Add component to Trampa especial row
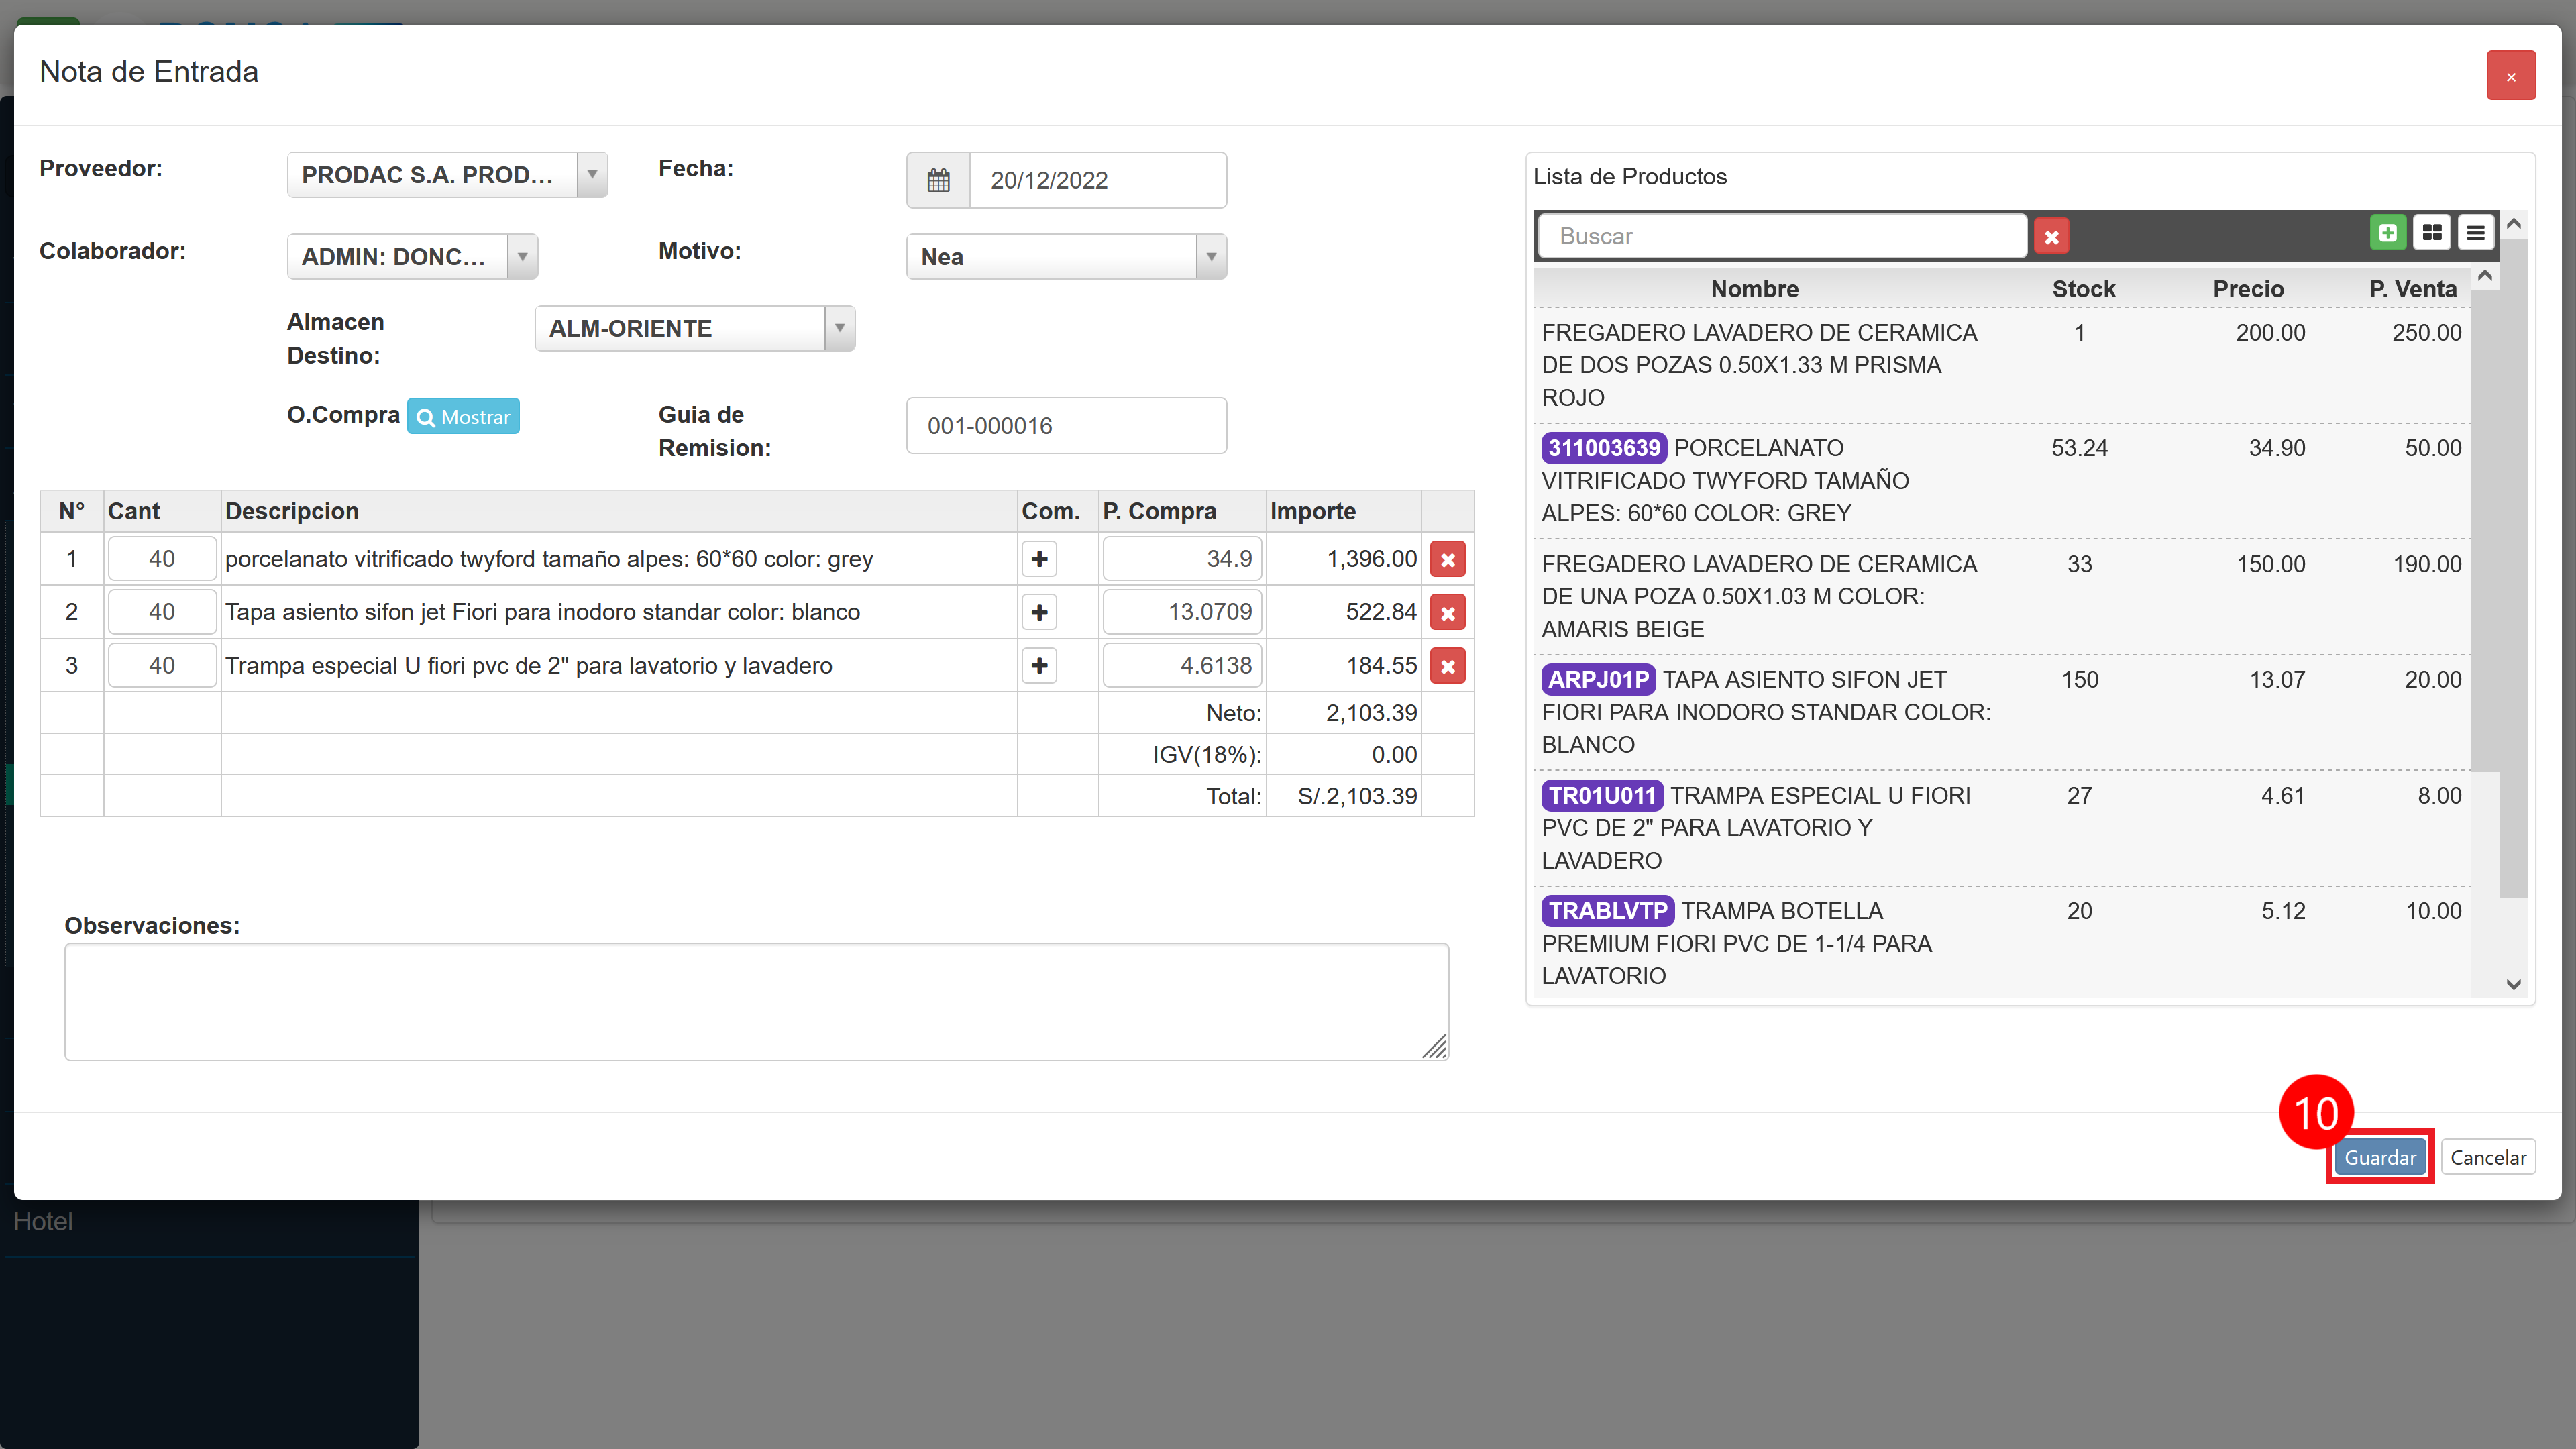Viewport: 2576px width, 1449px height. click(x=1040, y=666)
